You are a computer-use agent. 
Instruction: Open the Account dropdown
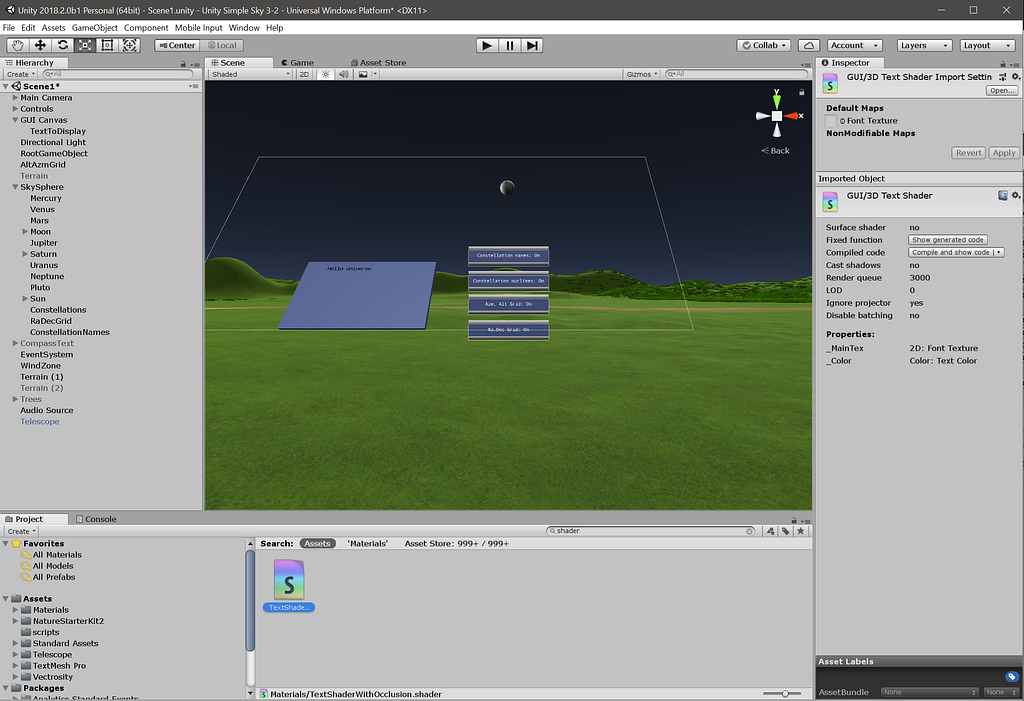(854, 45)
